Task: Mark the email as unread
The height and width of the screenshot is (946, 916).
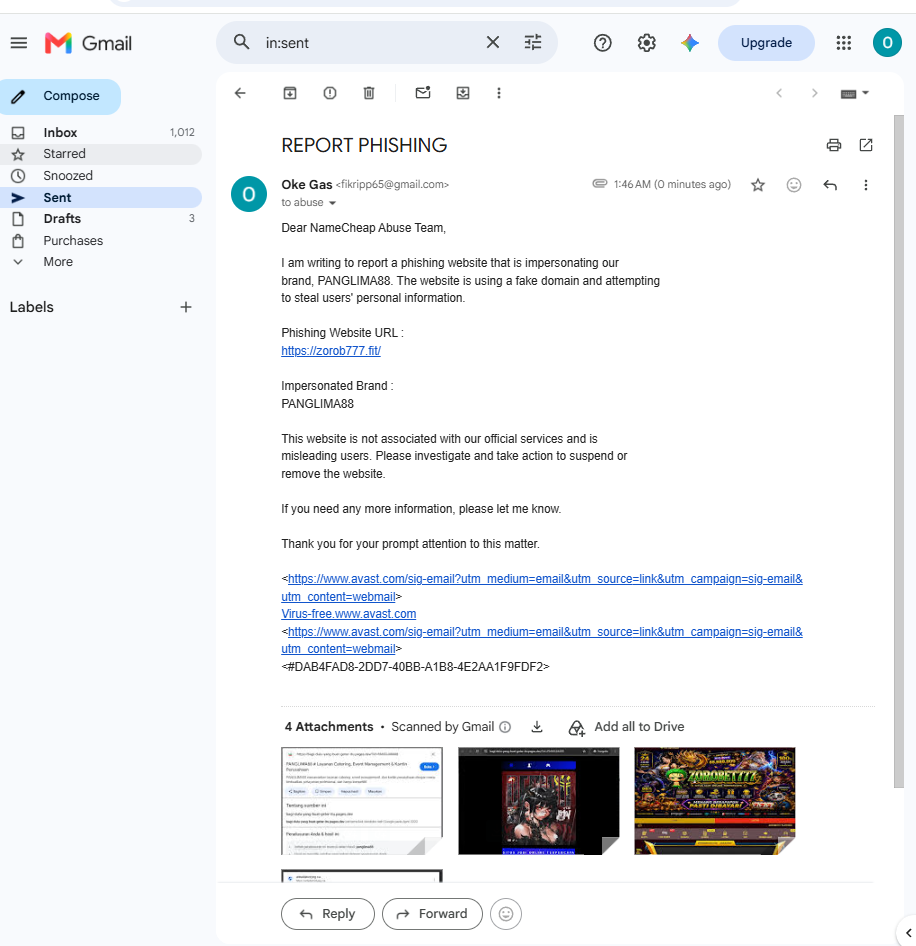Action: pos(423,93)
